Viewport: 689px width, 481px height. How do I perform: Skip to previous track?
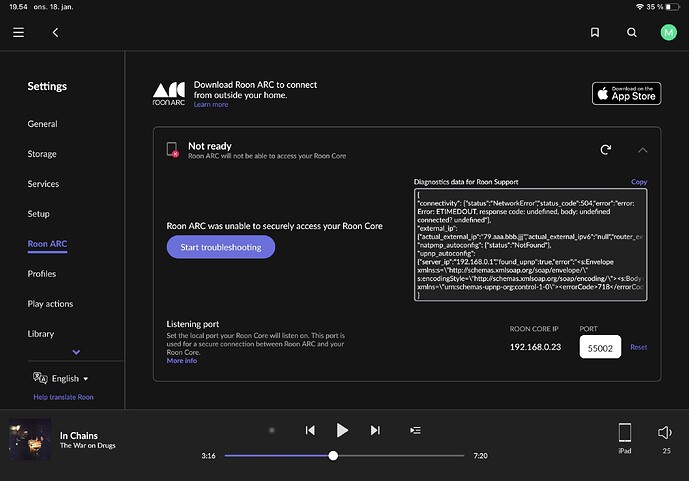310,430
